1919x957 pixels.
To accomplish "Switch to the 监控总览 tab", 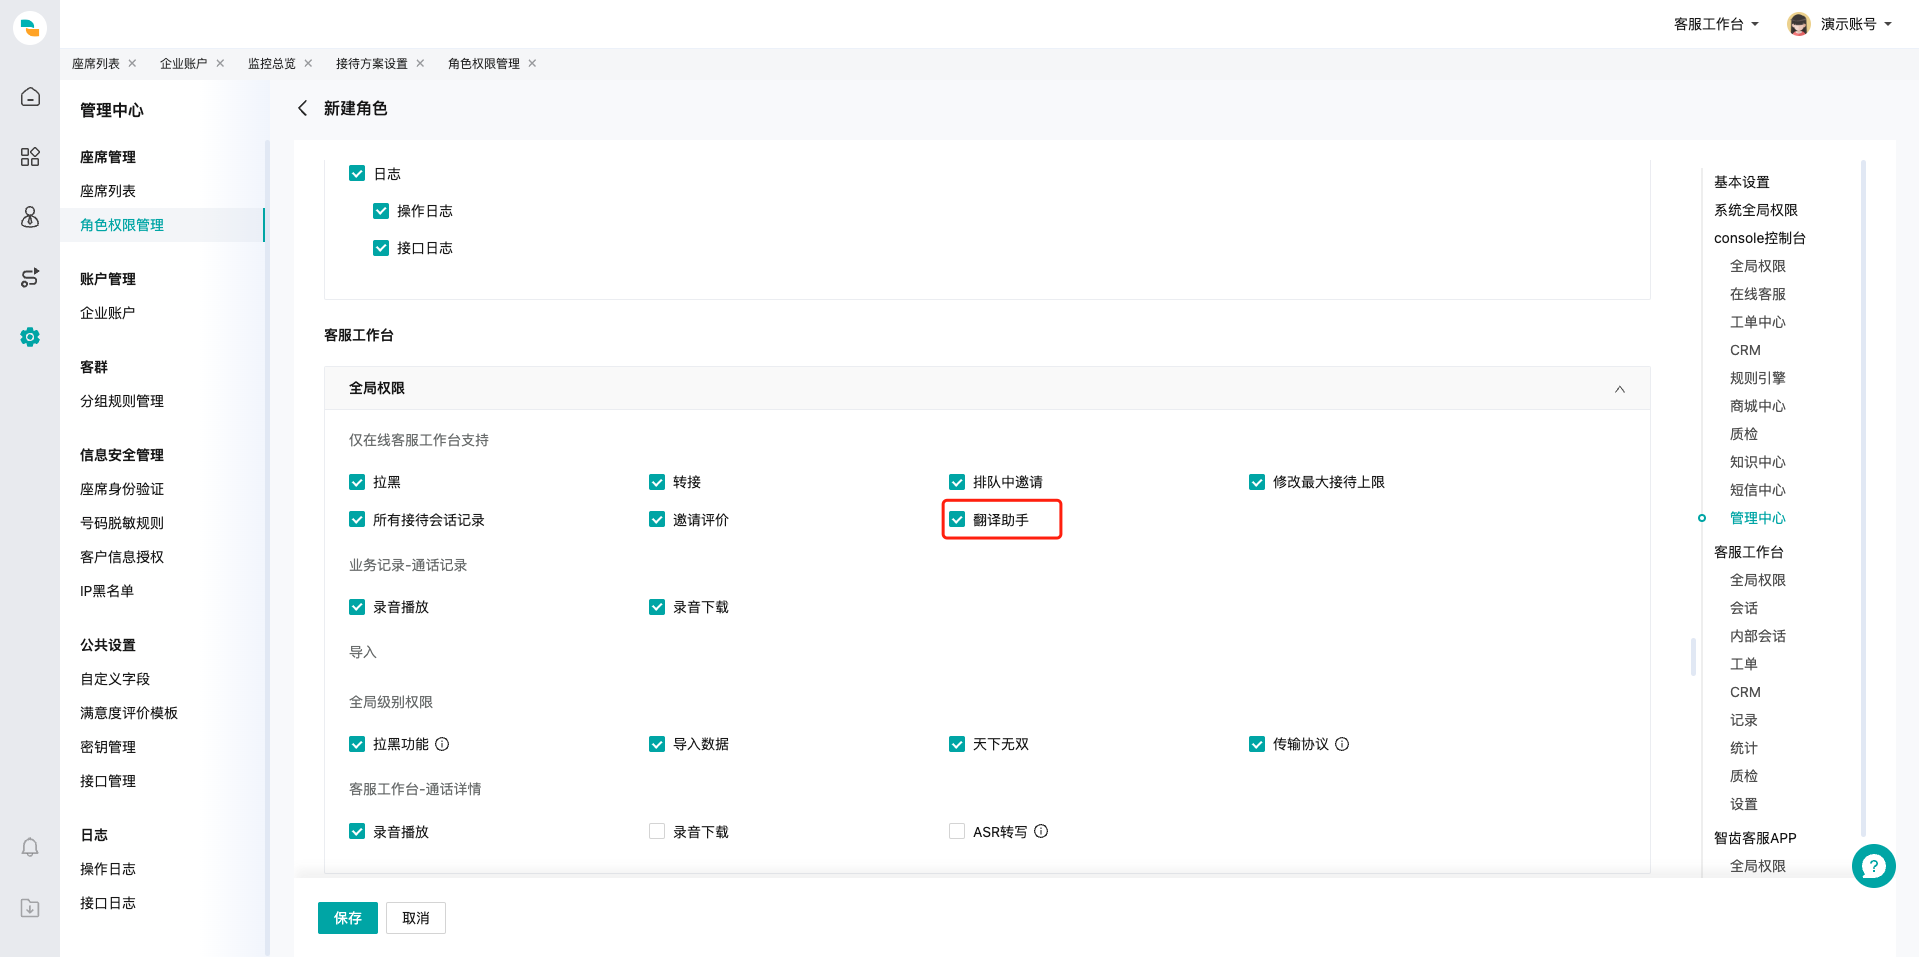I will pos(272,63).
